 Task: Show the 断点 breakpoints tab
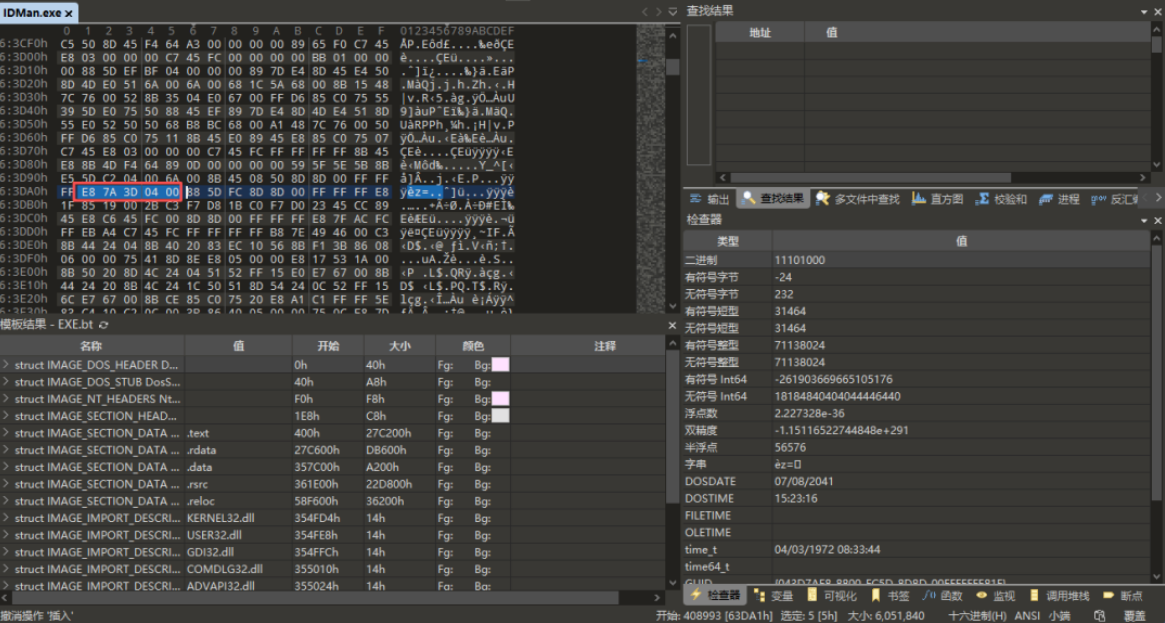click(x=1122, y=596)
